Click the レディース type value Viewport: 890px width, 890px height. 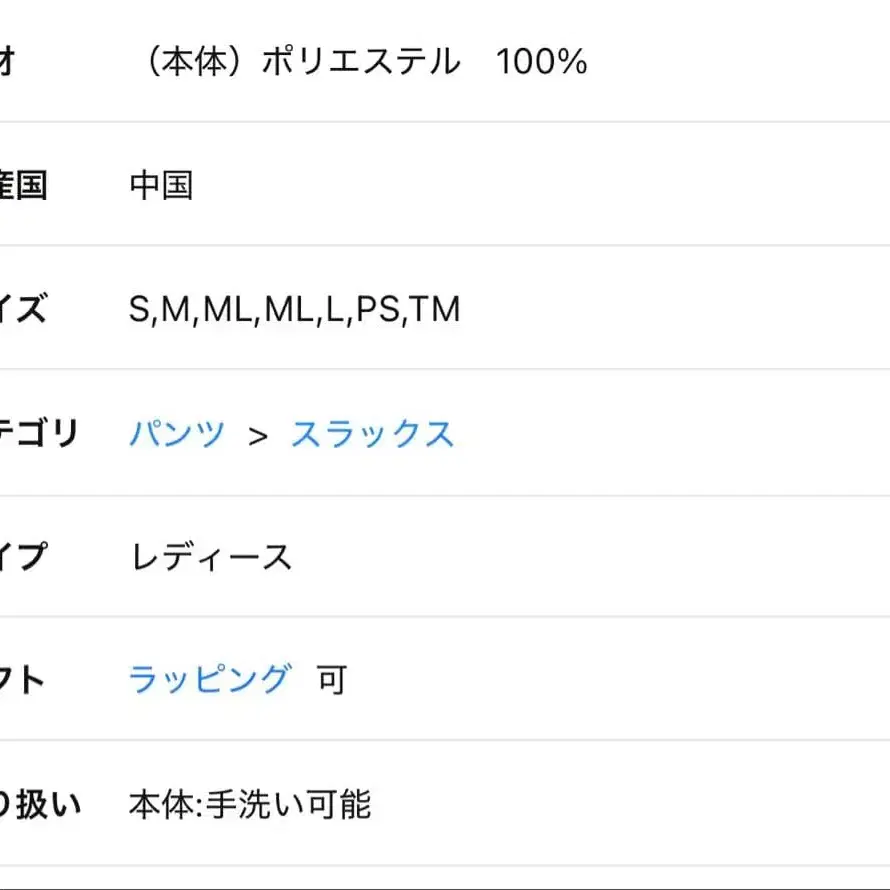210,555
